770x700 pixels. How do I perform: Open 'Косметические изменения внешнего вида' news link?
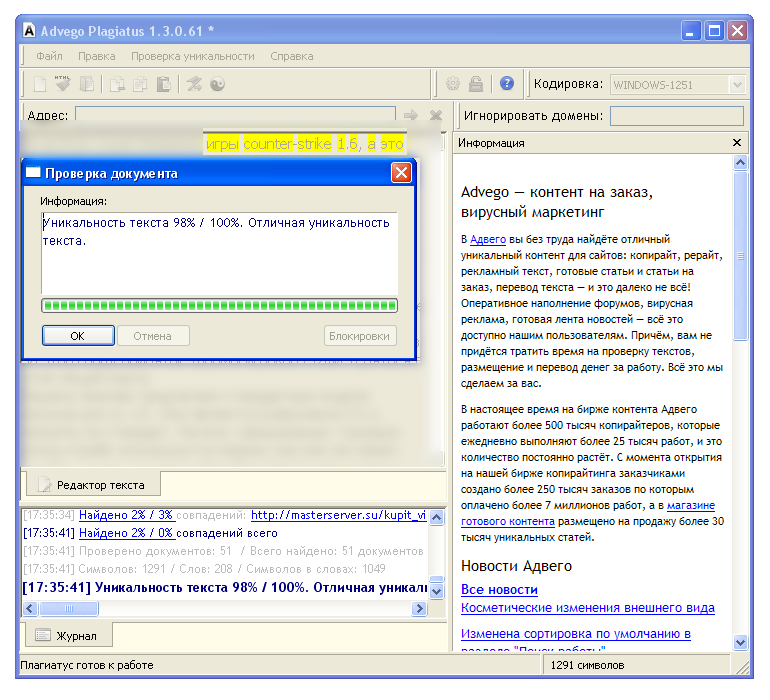tap(587, 608)
